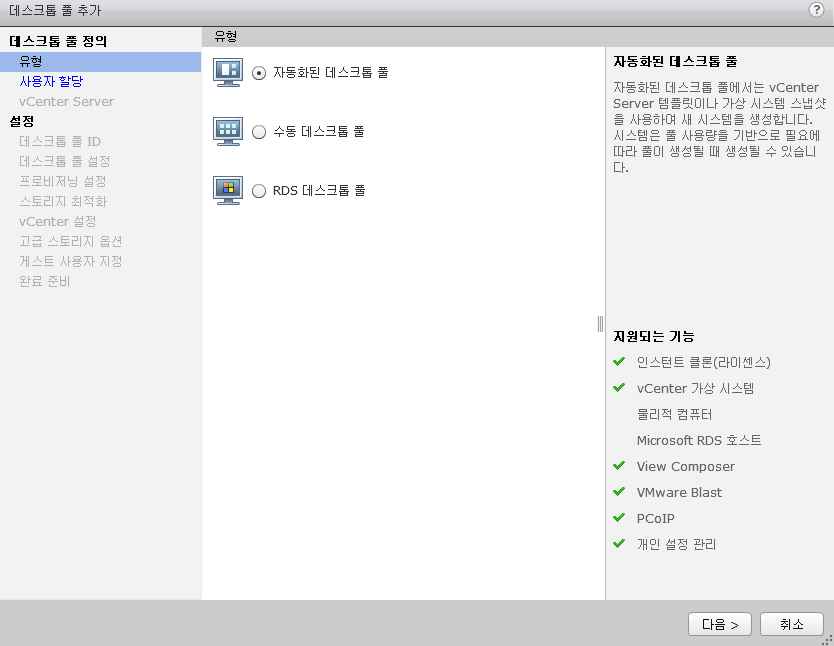Click the 고급 스토리지 옵션 step
Viewport: 834px width, 646px height.
71,241
